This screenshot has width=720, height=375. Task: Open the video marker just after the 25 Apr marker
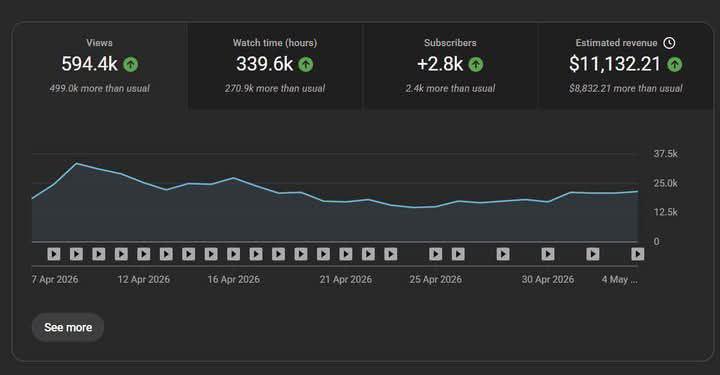(x=458, y=254)
